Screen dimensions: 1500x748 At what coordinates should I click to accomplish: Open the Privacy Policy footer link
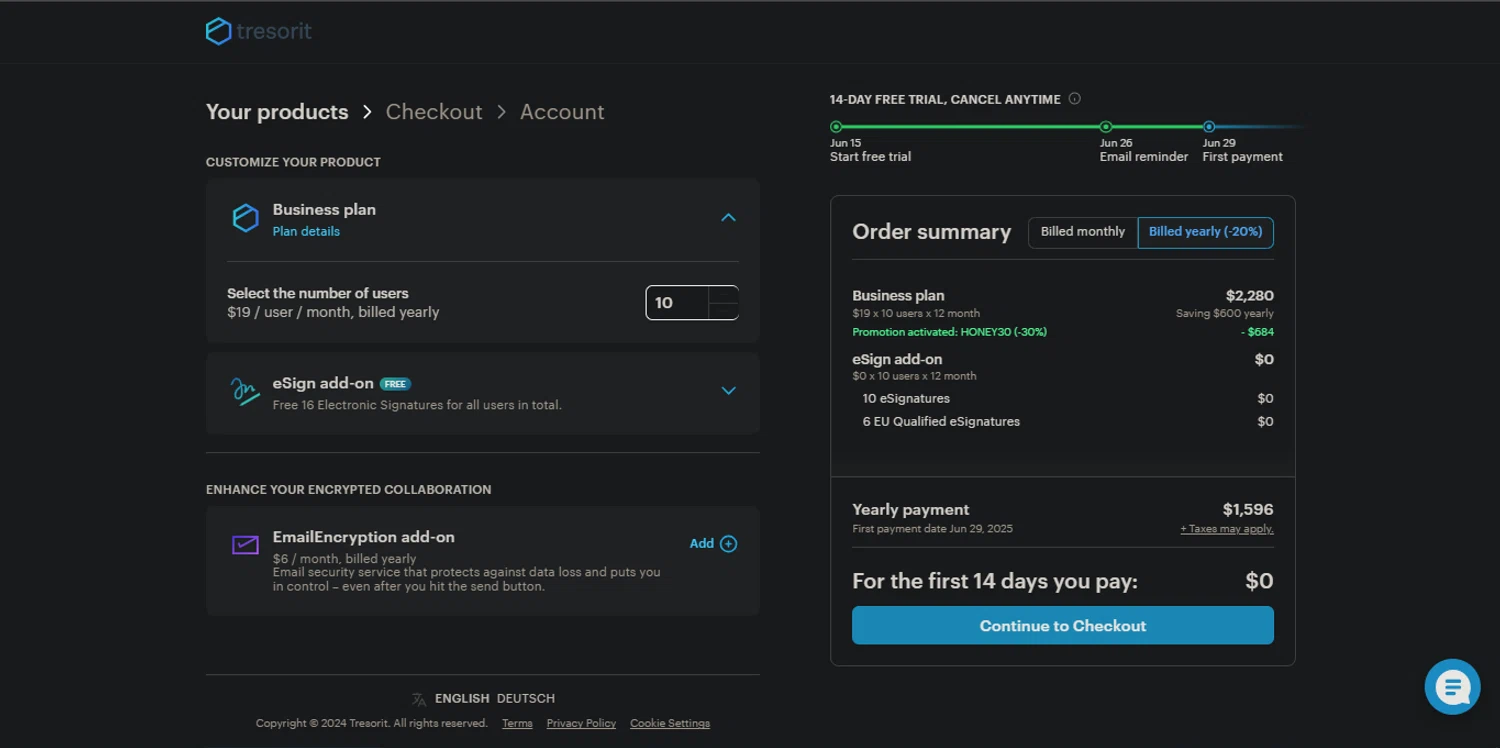click(581, 724)
